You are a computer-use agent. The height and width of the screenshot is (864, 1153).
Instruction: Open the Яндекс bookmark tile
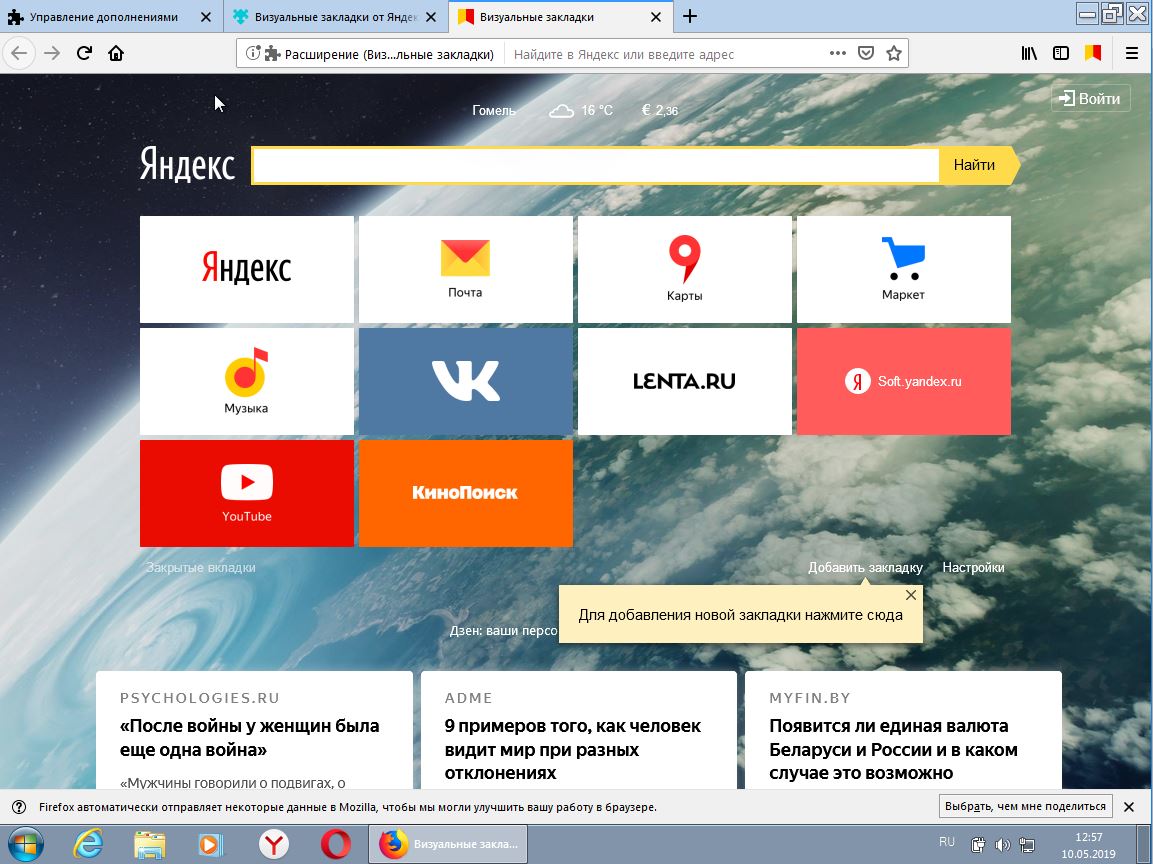tap(246, 269)
